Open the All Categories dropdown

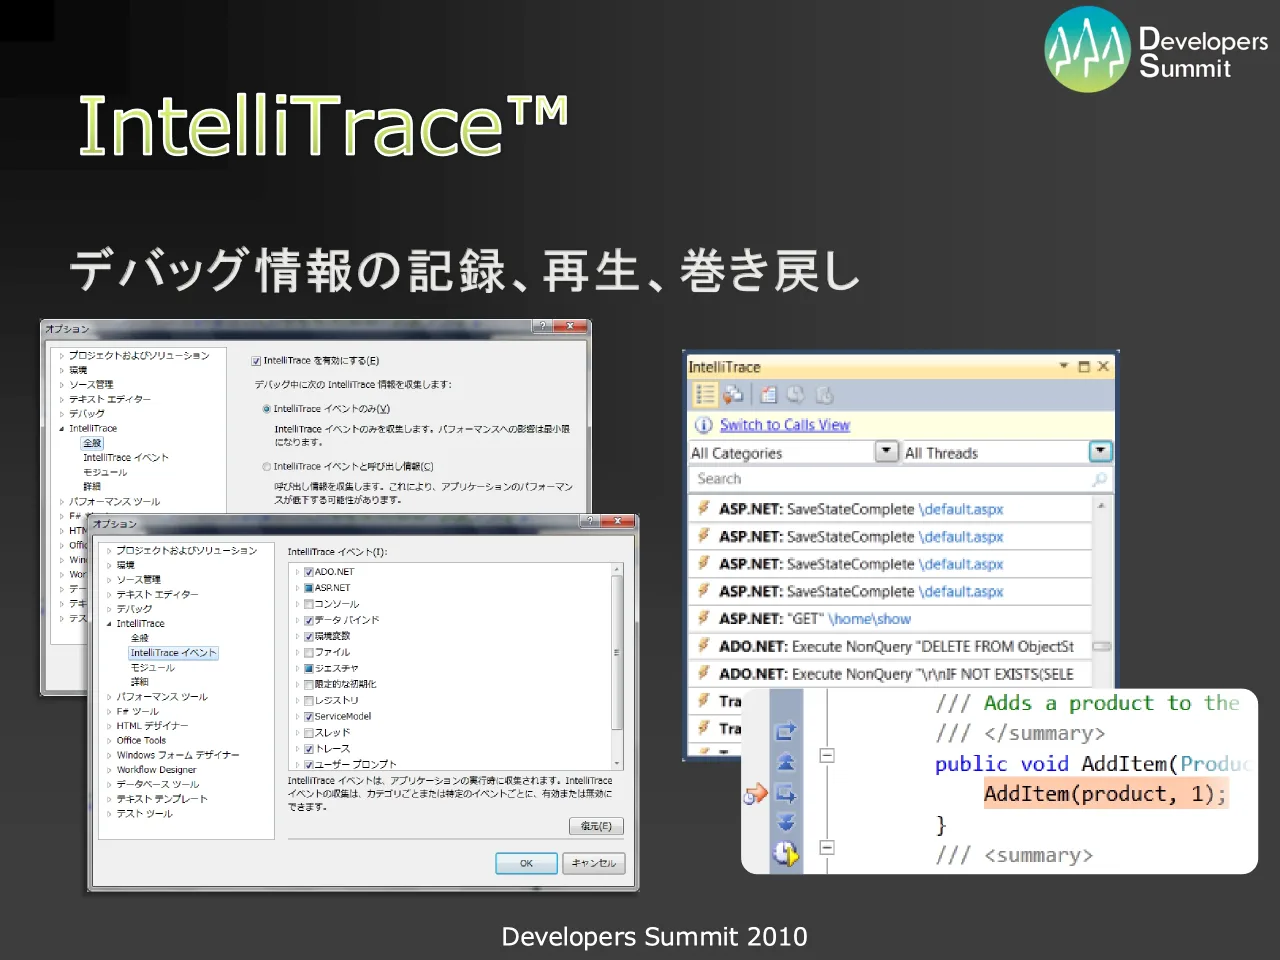(886, 452)
